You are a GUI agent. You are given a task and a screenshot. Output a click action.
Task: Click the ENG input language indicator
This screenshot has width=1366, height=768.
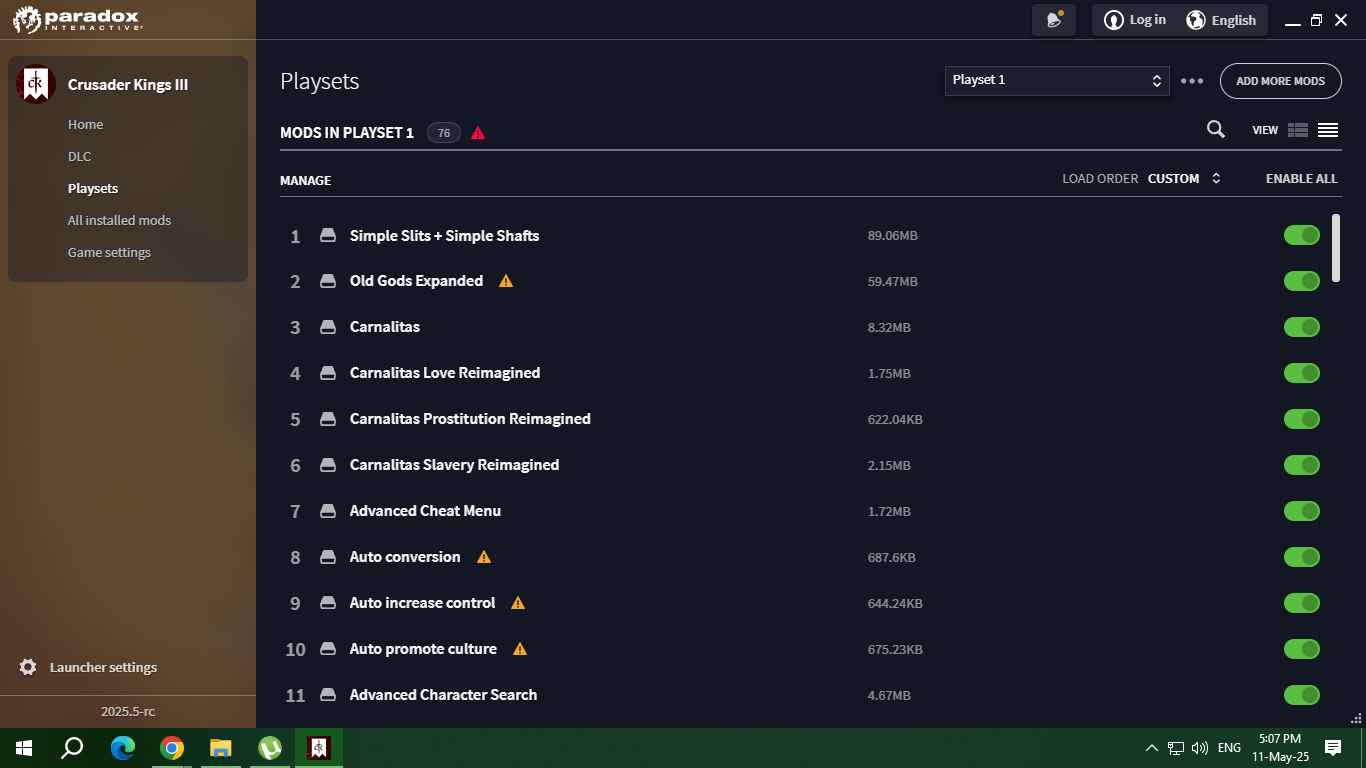1229,748
